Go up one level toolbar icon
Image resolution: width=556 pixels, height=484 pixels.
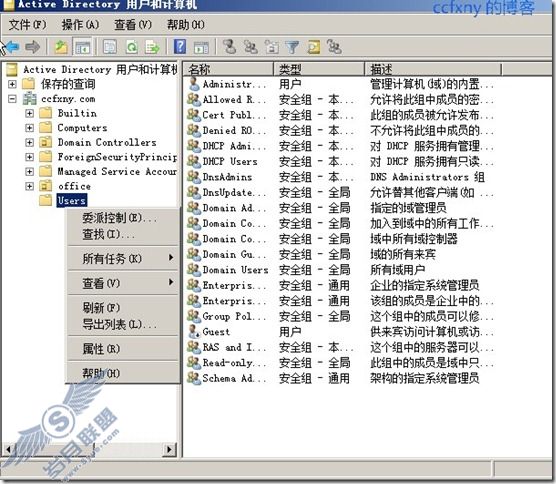61,47
